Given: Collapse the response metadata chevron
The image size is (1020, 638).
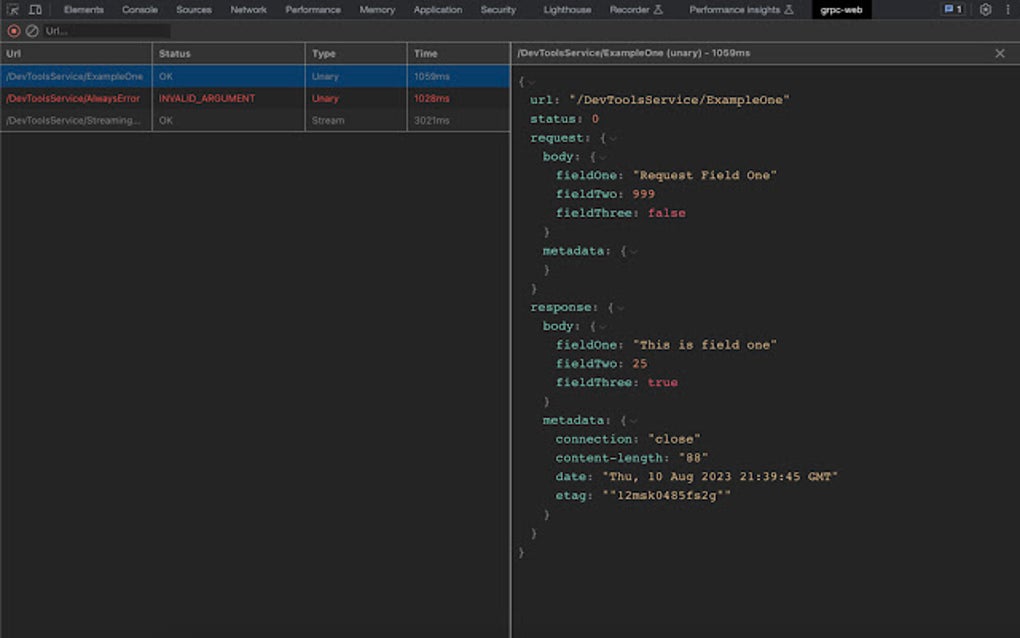Looking at the screenshot, I should click(x=633, y=421).
